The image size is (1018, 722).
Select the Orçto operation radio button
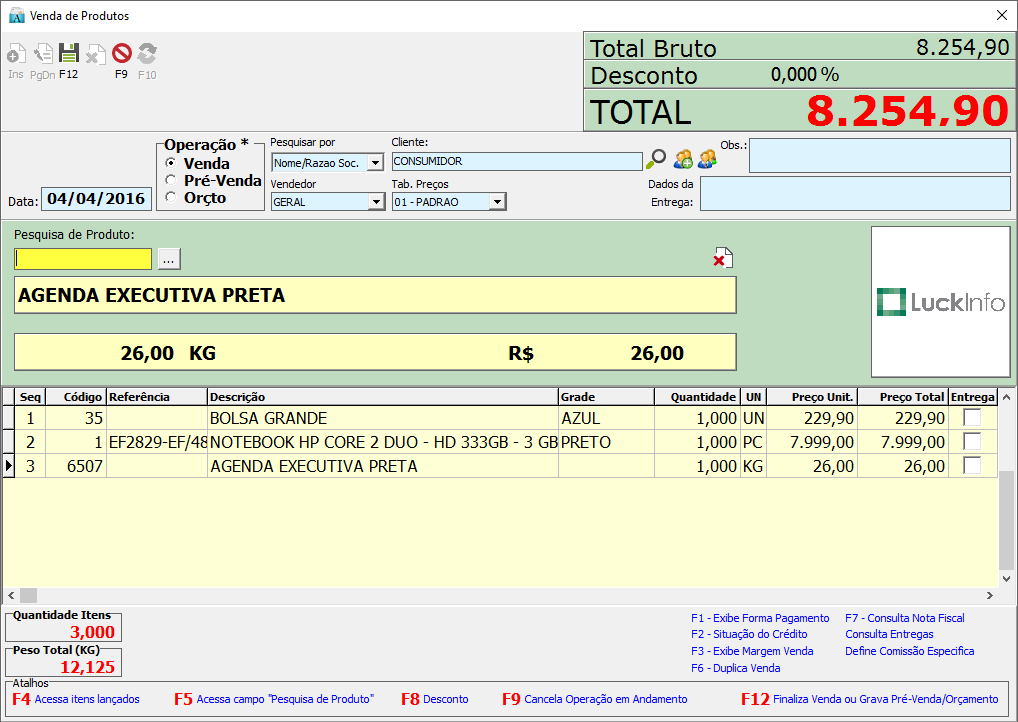(x=171, y=197)
